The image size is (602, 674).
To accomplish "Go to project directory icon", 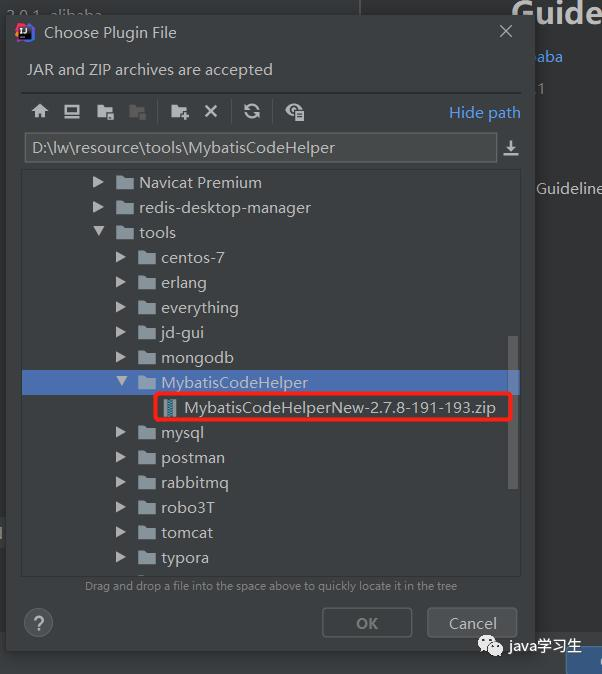I will pyautogui.click(x=105, y=112).
